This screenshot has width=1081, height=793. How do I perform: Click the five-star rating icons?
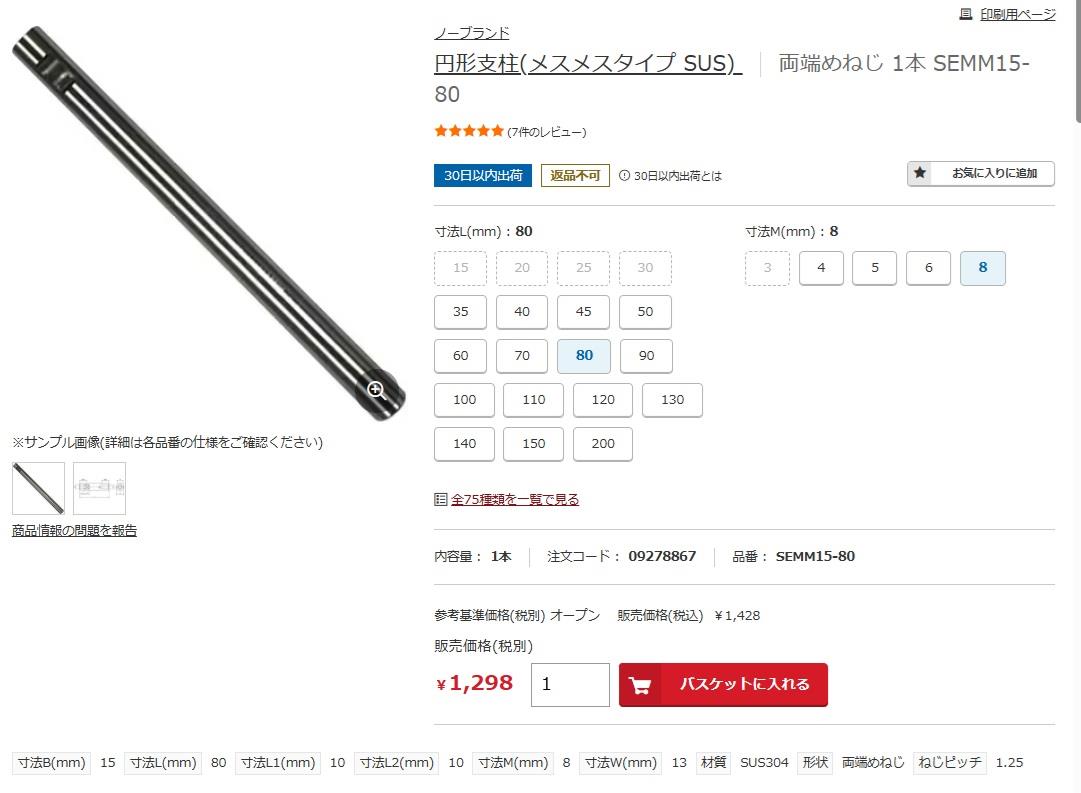point(469,131)
